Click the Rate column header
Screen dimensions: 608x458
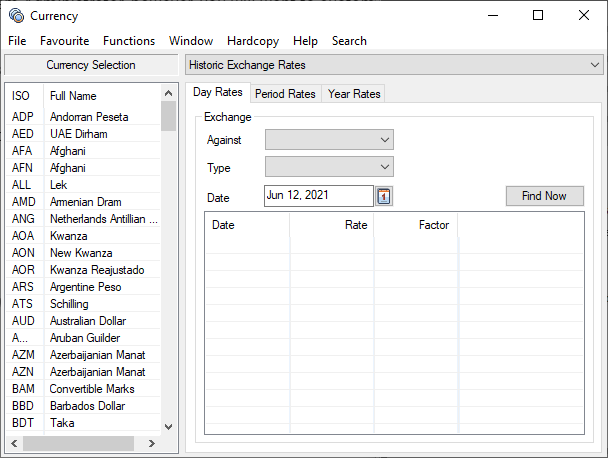click(332, 225)
